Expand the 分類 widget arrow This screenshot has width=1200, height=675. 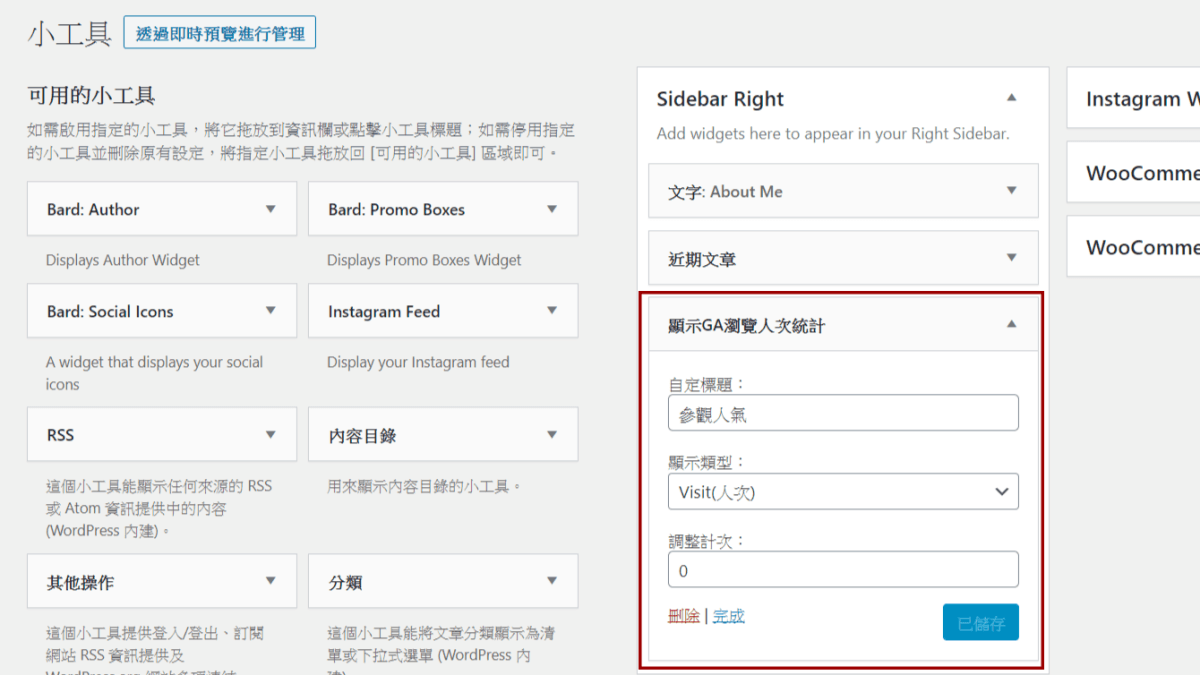pos(552,581)
